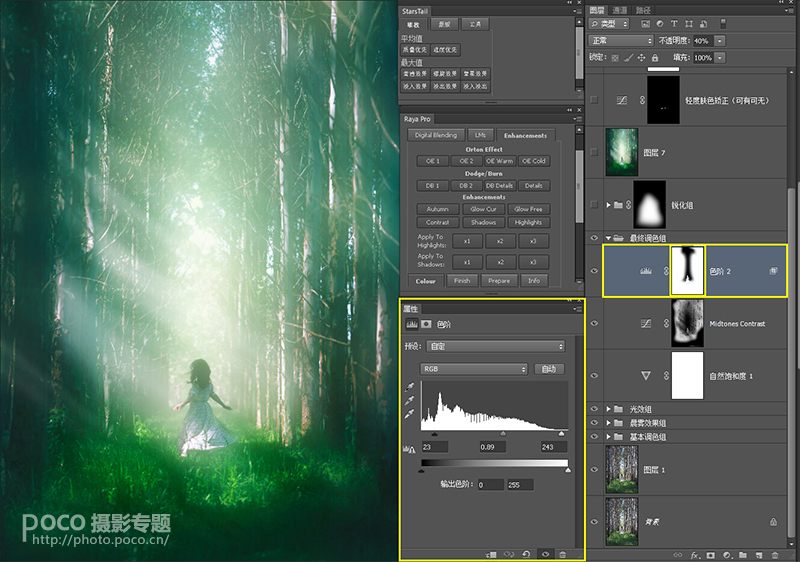Add layer mask icon in Layers panel

click(711, 555)
